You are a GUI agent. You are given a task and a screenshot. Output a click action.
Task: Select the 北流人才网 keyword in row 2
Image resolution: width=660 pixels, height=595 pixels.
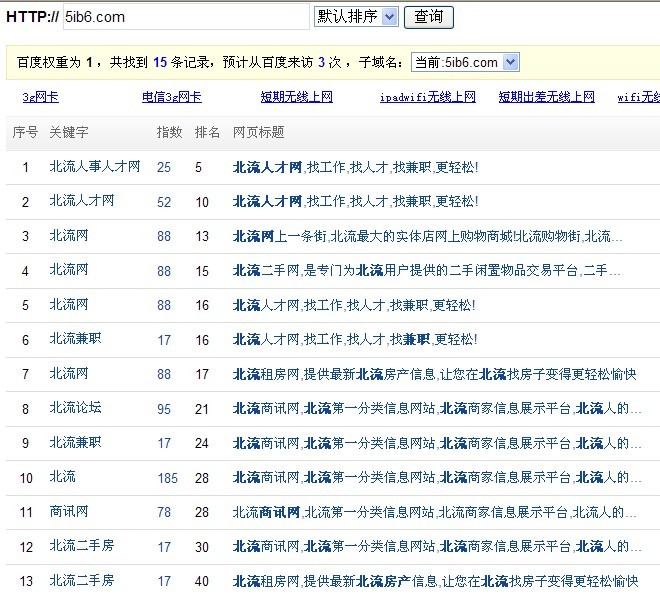[82, 201]
